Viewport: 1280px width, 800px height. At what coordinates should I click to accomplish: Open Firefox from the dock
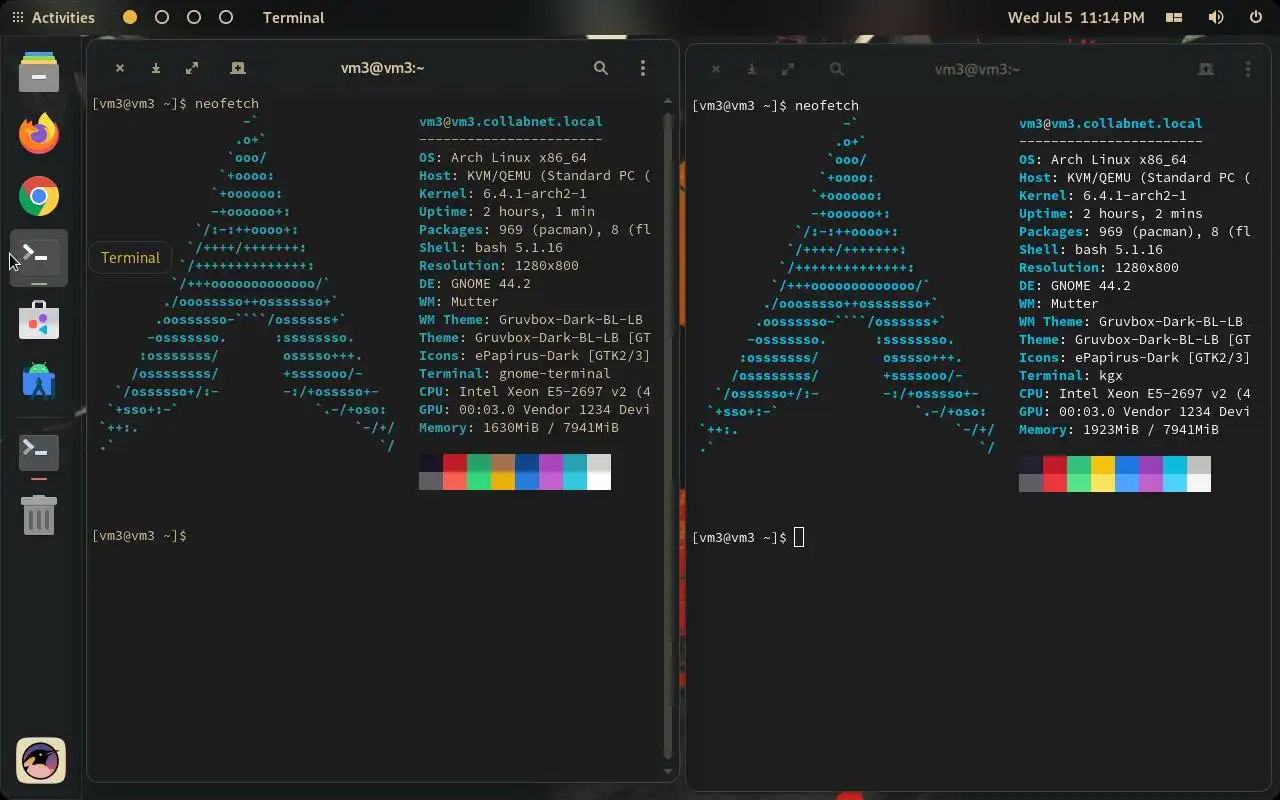pyautogui.click(x=39, y=133)
